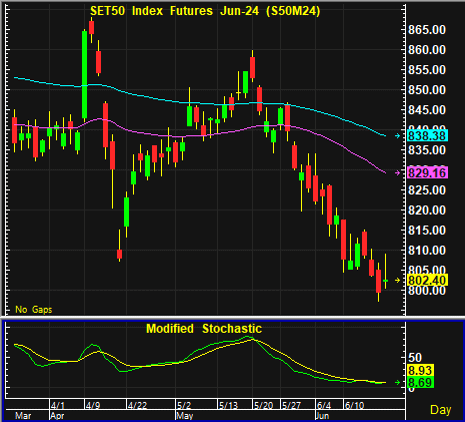The width and height of the screenshot is (465, 422).
Task: Click the 810.00 price axis label
Action: [x=427, y=250]
